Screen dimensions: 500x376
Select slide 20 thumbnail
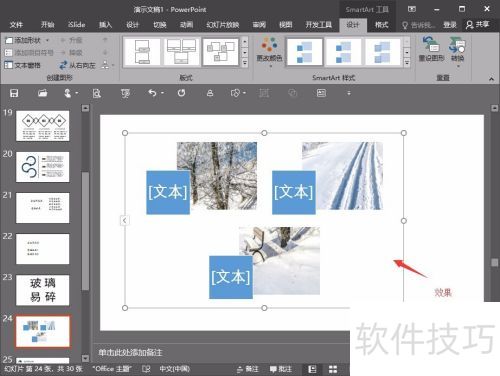[x=43, y=167]
